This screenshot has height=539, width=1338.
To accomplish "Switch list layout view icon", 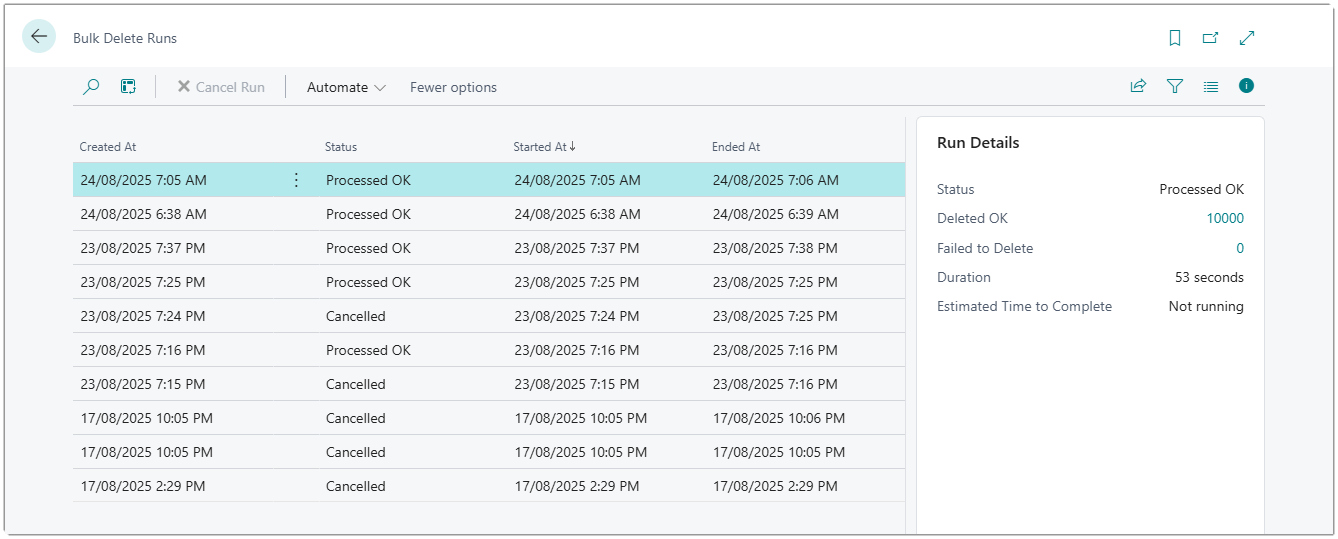I will pyautogui.click(x=1211, y=86).
